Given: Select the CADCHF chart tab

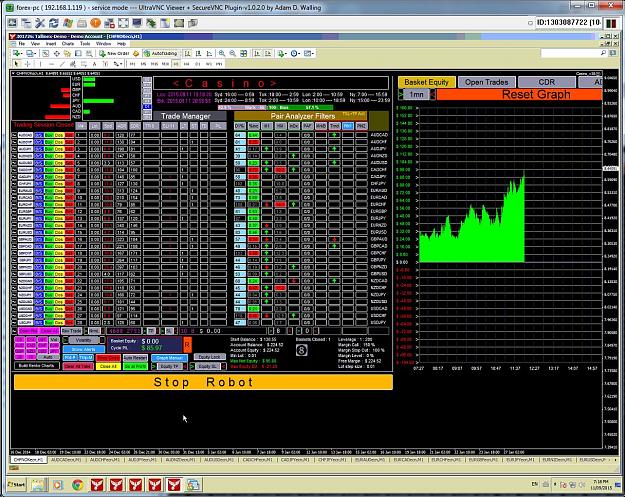Looking at the screenshot, I should click(x=256, y=460).
